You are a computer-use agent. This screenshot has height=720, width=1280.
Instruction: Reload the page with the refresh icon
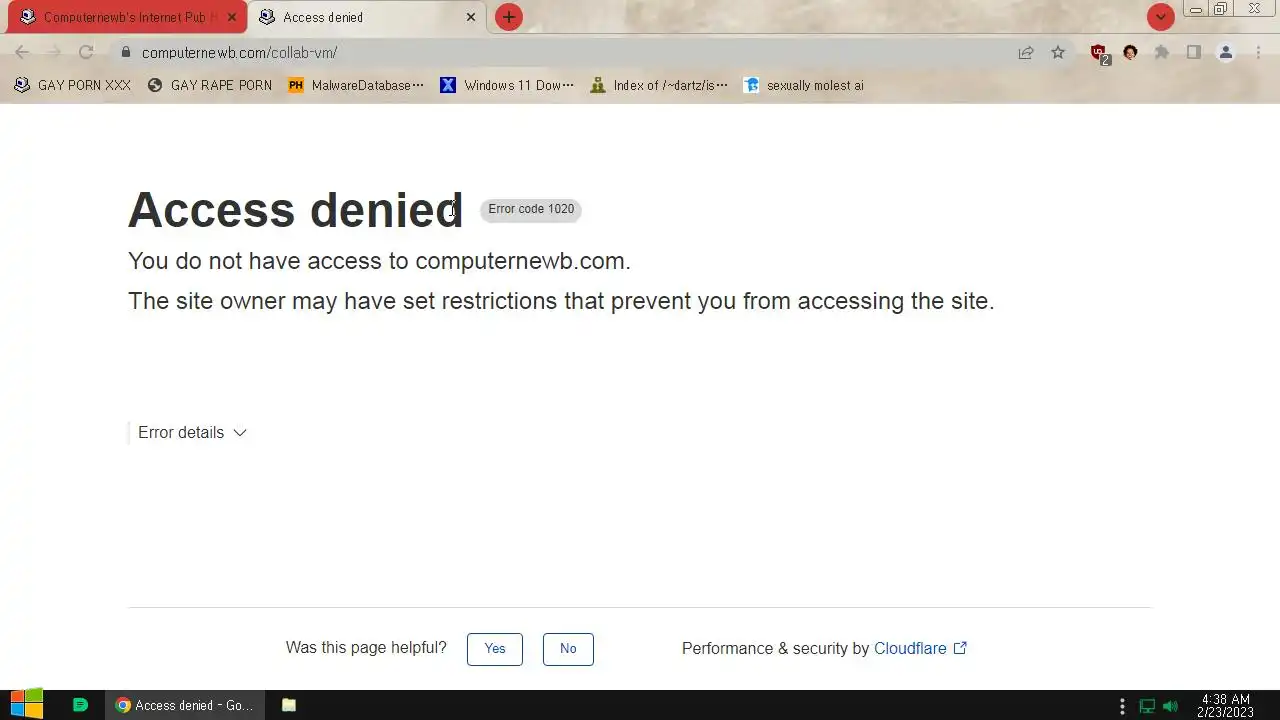point(86,52)
